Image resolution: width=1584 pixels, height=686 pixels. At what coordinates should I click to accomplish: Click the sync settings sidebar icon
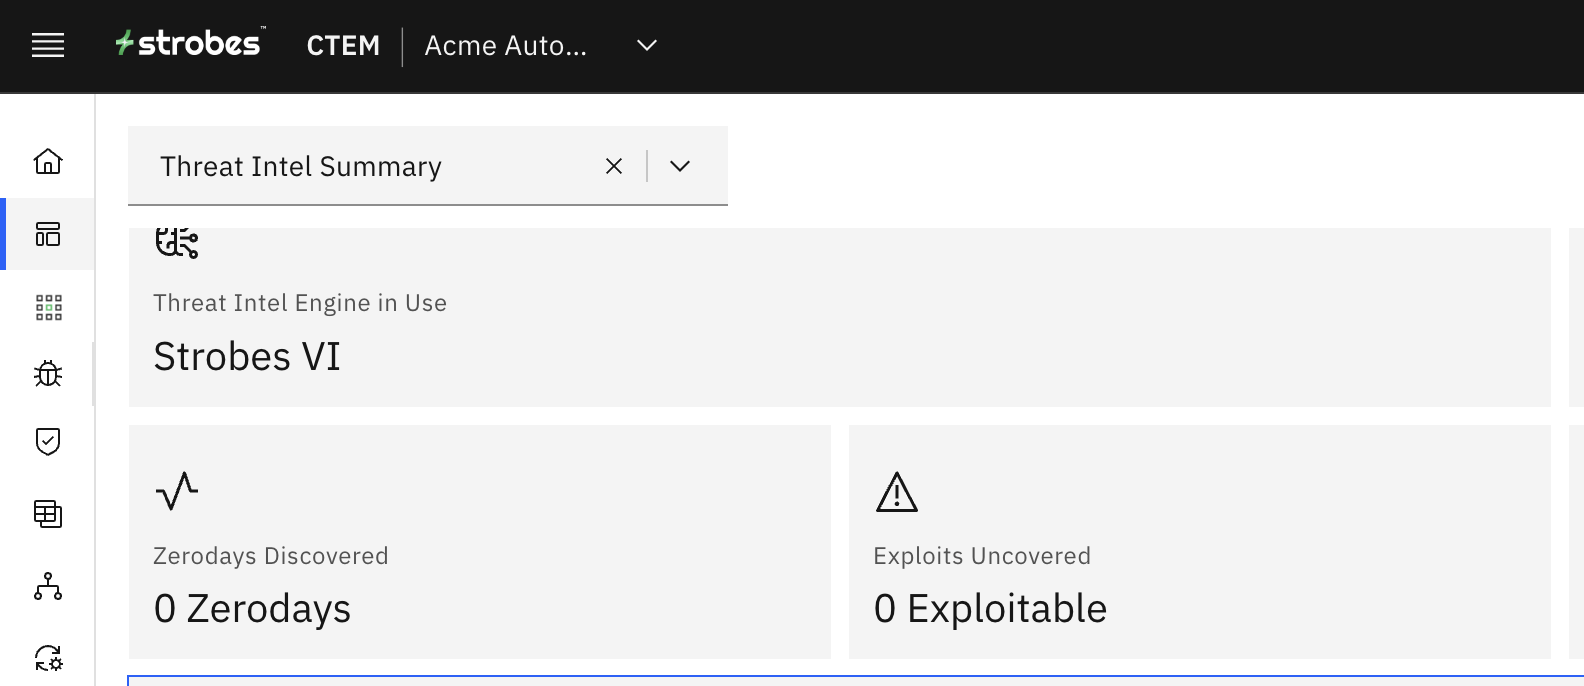coord(48,658)
